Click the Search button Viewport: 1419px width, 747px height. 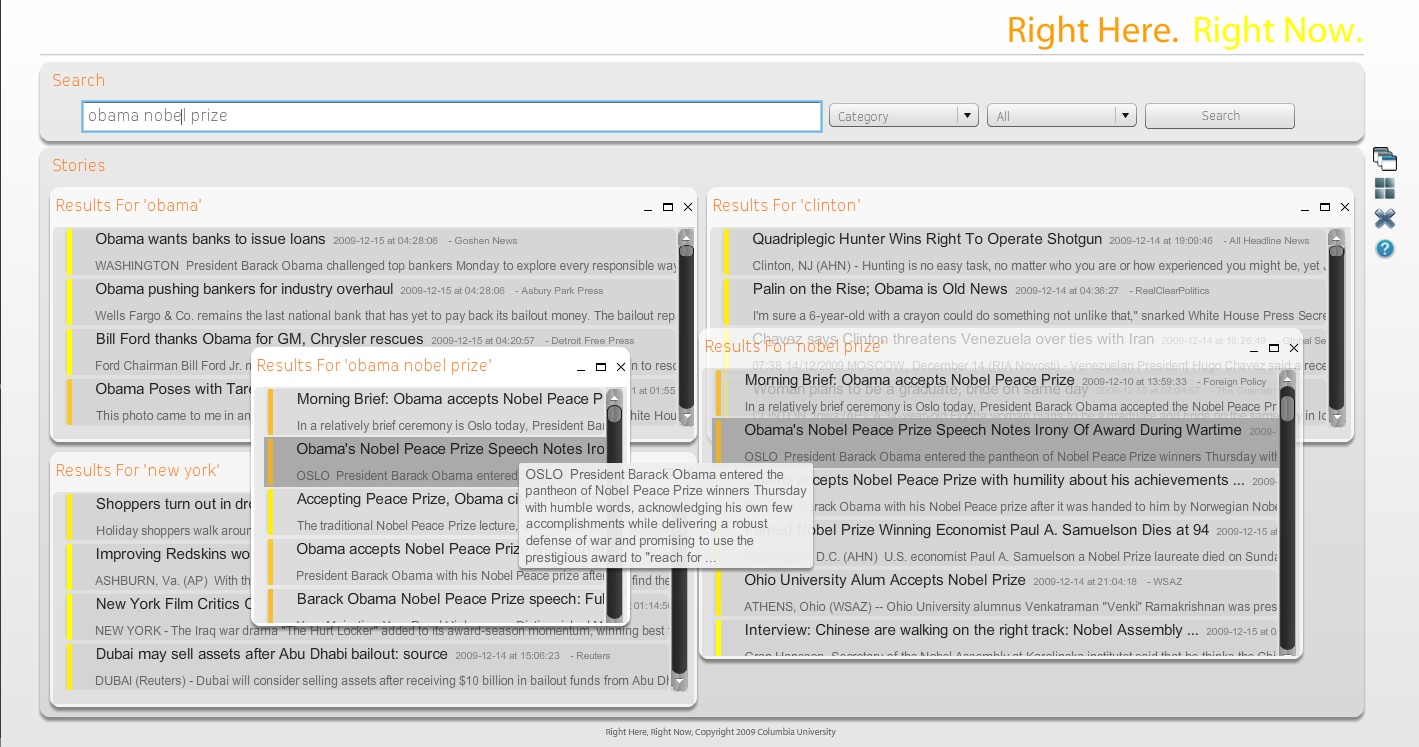coord(1220,116)
